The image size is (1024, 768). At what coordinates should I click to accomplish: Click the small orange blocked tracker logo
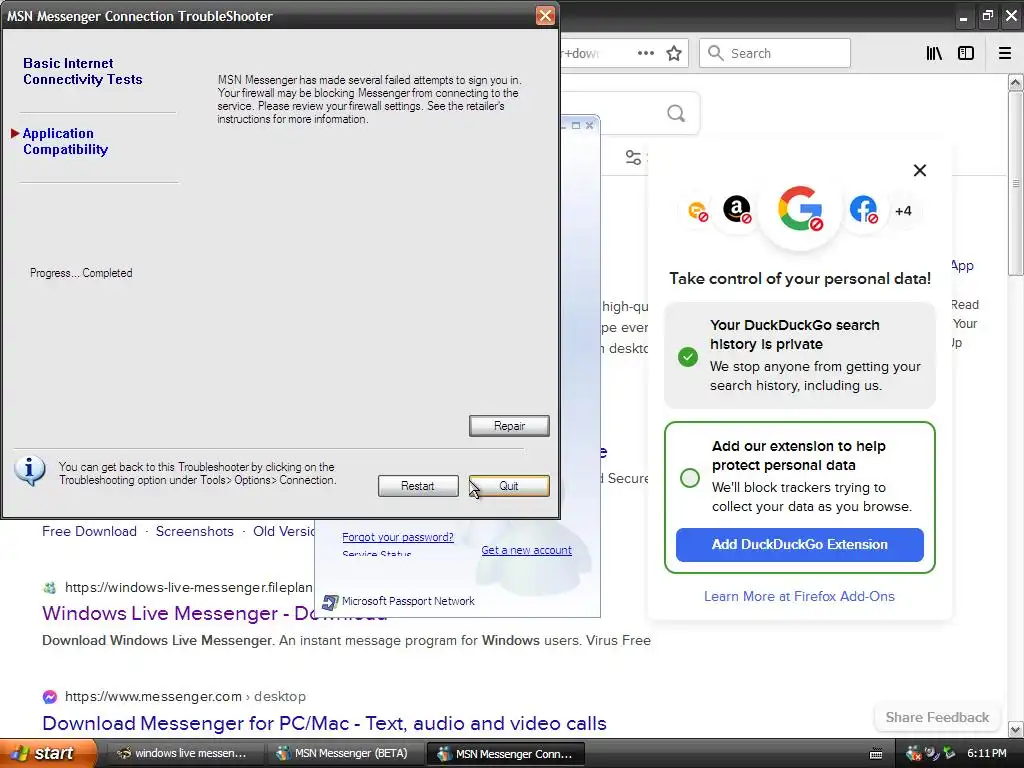pyautogui.click(x=697, y=211)
